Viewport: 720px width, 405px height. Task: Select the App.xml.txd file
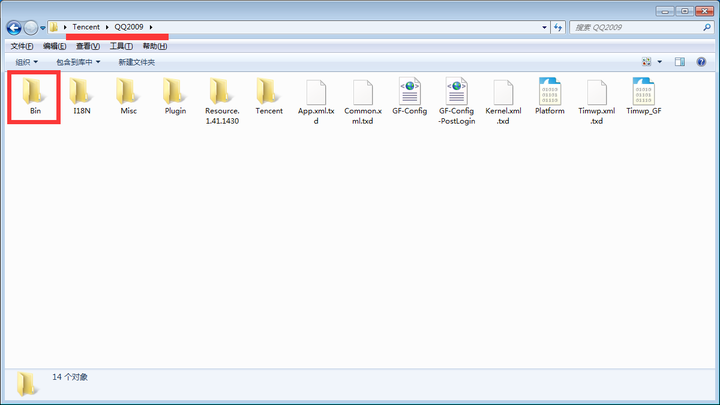(315, 101)
